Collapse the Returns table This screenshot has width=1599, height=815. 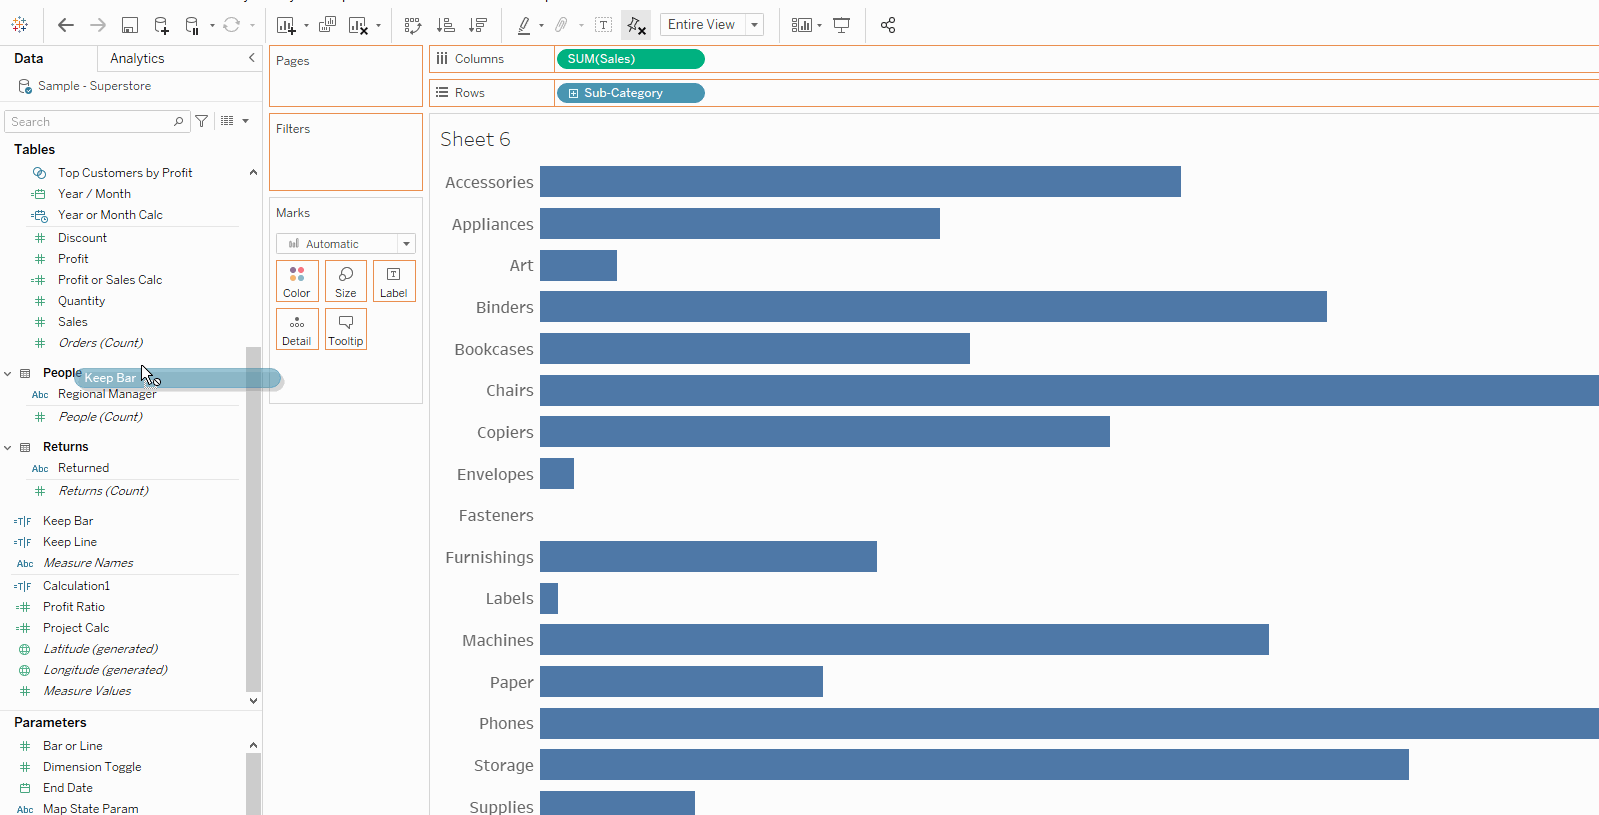click(8, 447)
